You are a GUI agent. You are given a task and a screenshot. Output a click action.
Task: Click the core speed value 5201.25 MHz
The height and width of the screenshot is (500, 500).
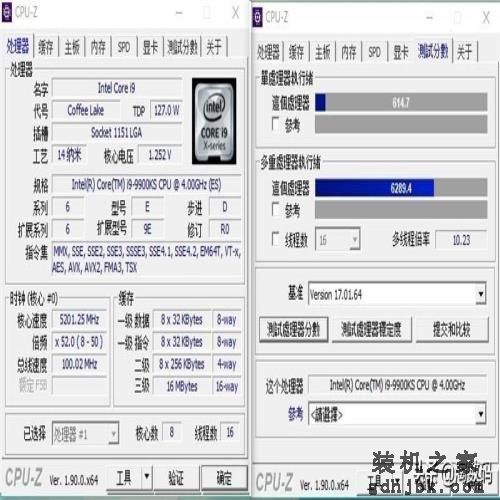(79, 320)
